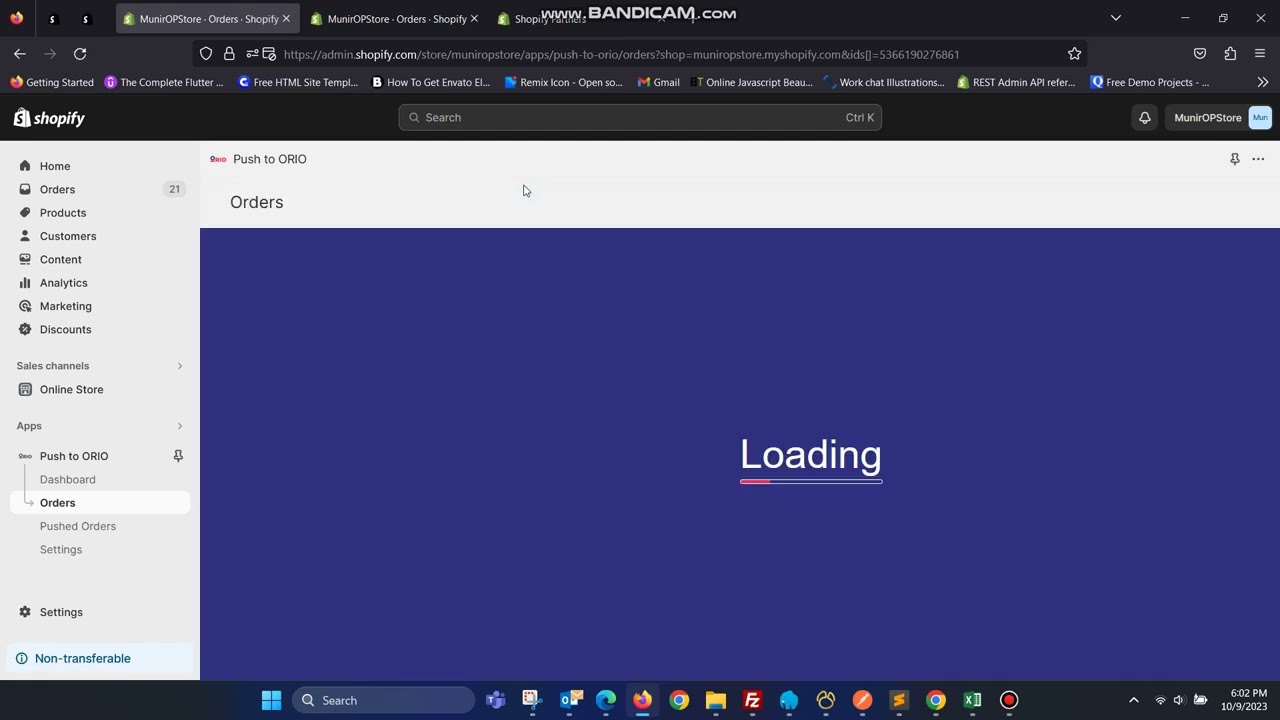
Task: Go back with the browser back arrow
Action: [20, 54]
